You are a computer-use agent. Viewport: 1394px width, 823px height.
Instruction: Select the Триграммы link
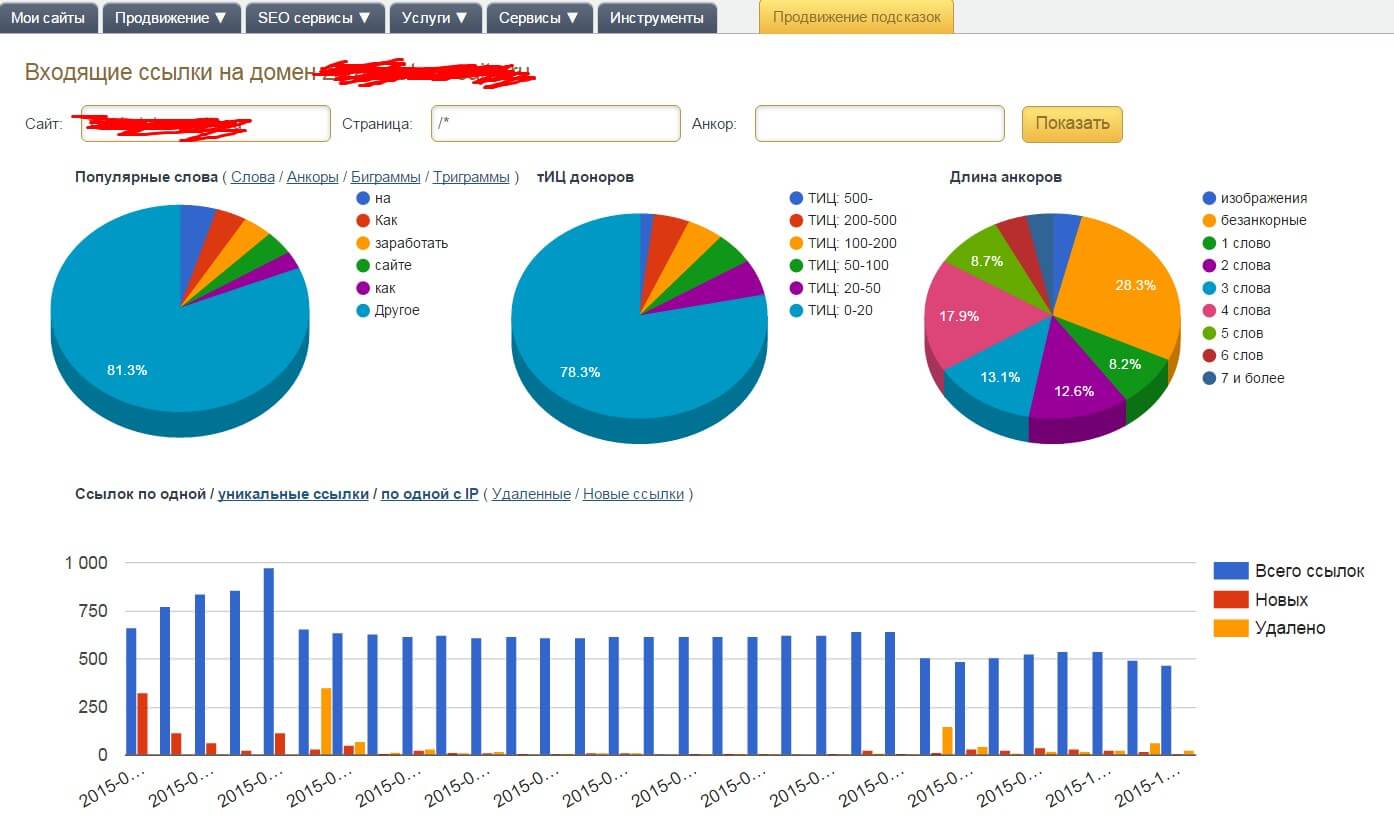[x=471, y=177]
